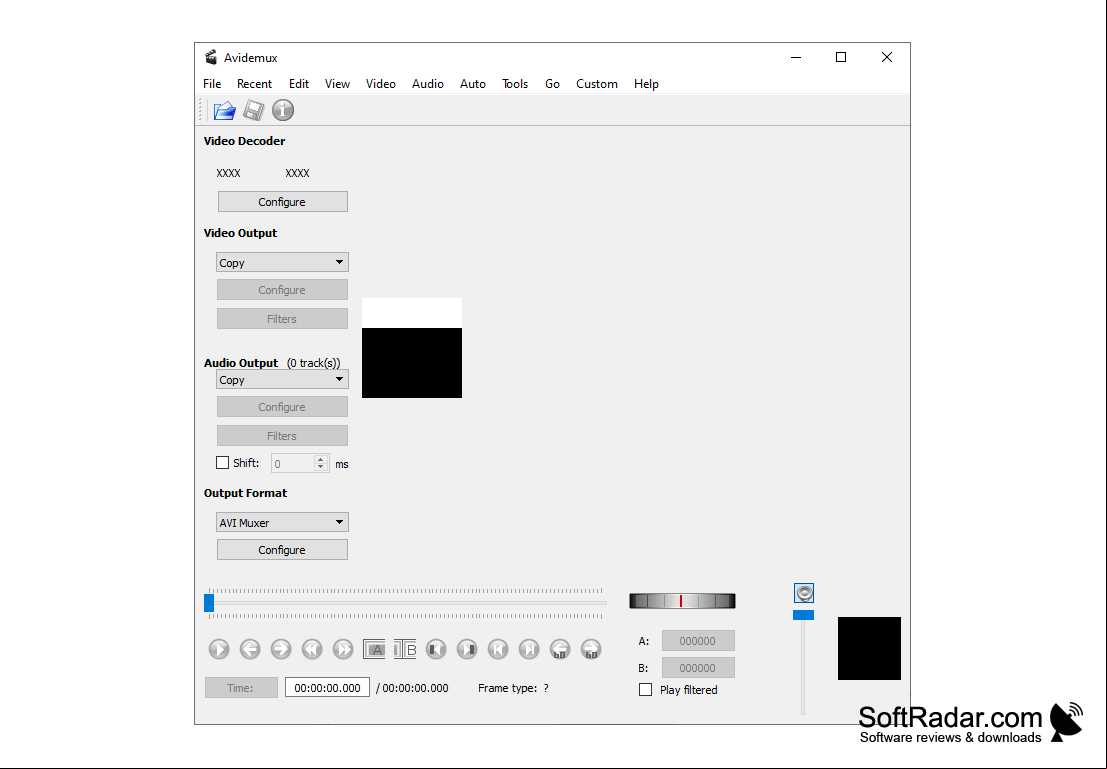Image resolution: width=1107 pixels, height=769 pixels.
Task: Enable the Shift audio checkbox
Action: pos(222,463)
